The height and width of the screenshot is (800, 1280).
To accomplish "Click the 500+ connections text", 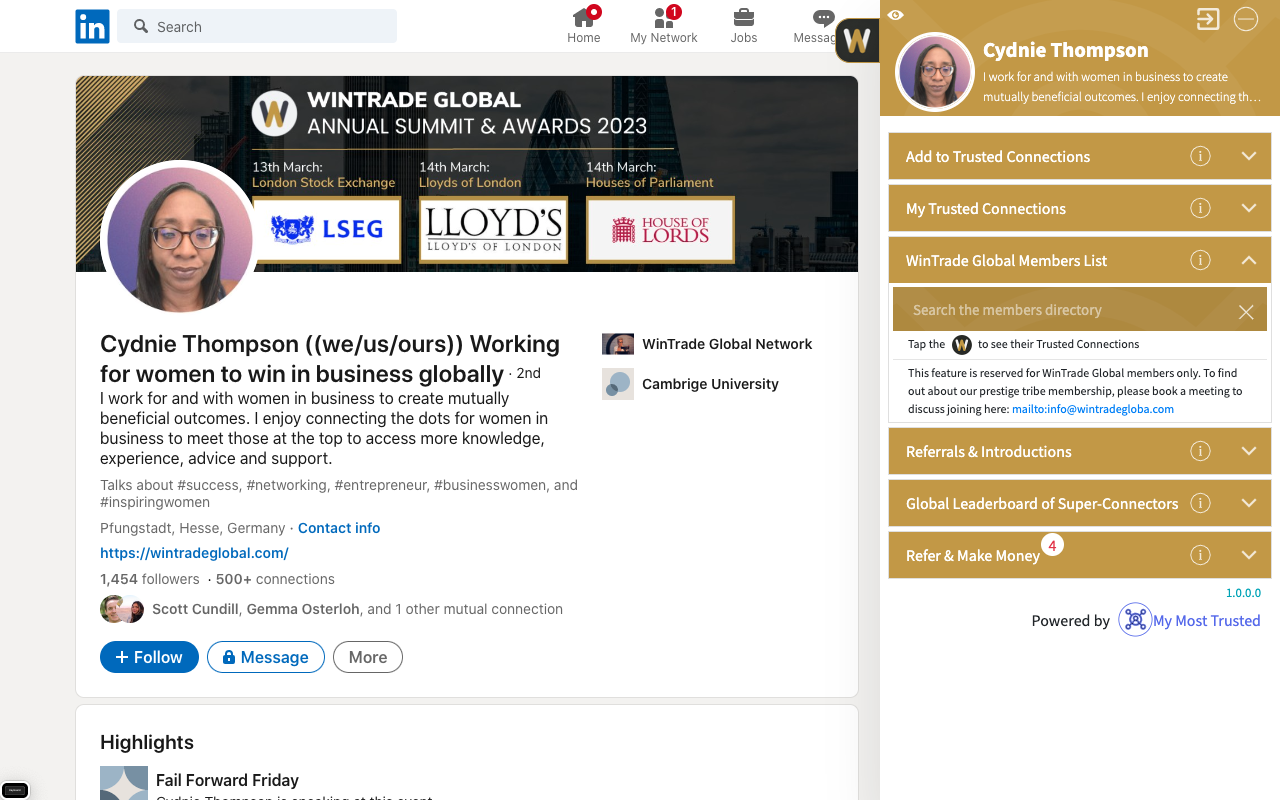I will [x=275, y=579].
